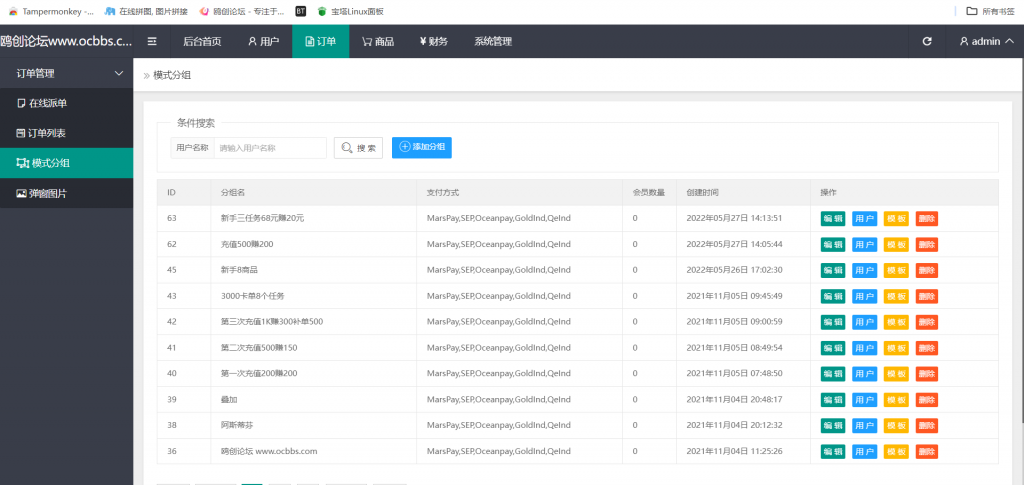Open 用户 for group ID 41
Screen dimensions: 1024x485
pyautogui.click(x=865, y=348)
